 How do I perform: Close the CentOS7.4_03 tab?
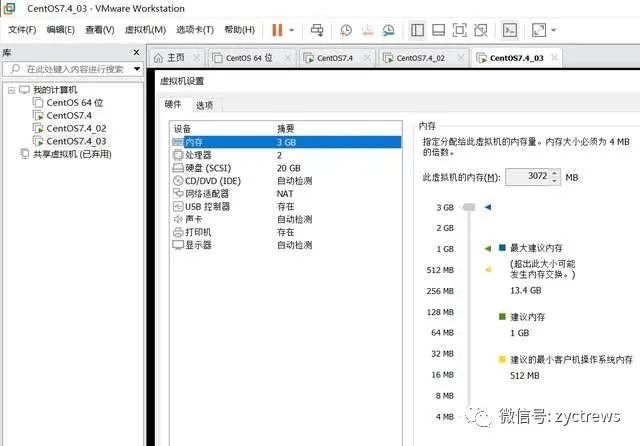click(x=554, y=58)
